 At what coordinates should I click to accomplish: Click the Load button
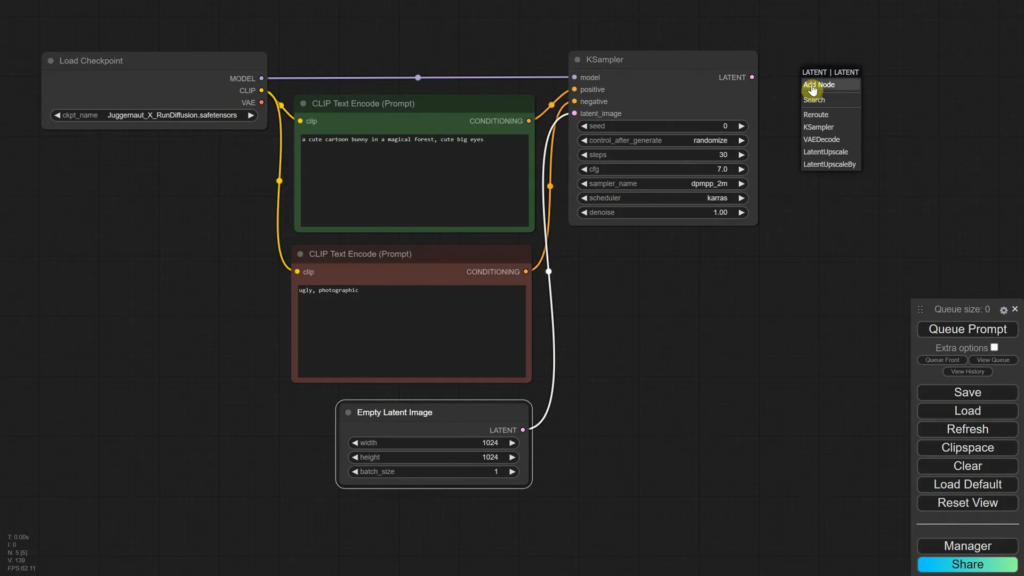click(x=967, y=411)
